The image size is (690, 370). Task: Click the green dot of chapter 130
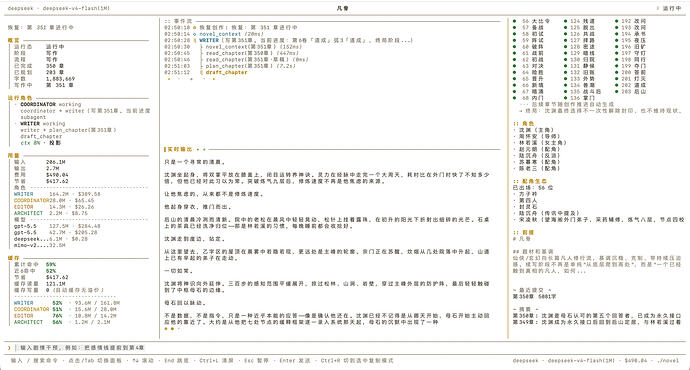pyautogui.click(x=565, y=59)
